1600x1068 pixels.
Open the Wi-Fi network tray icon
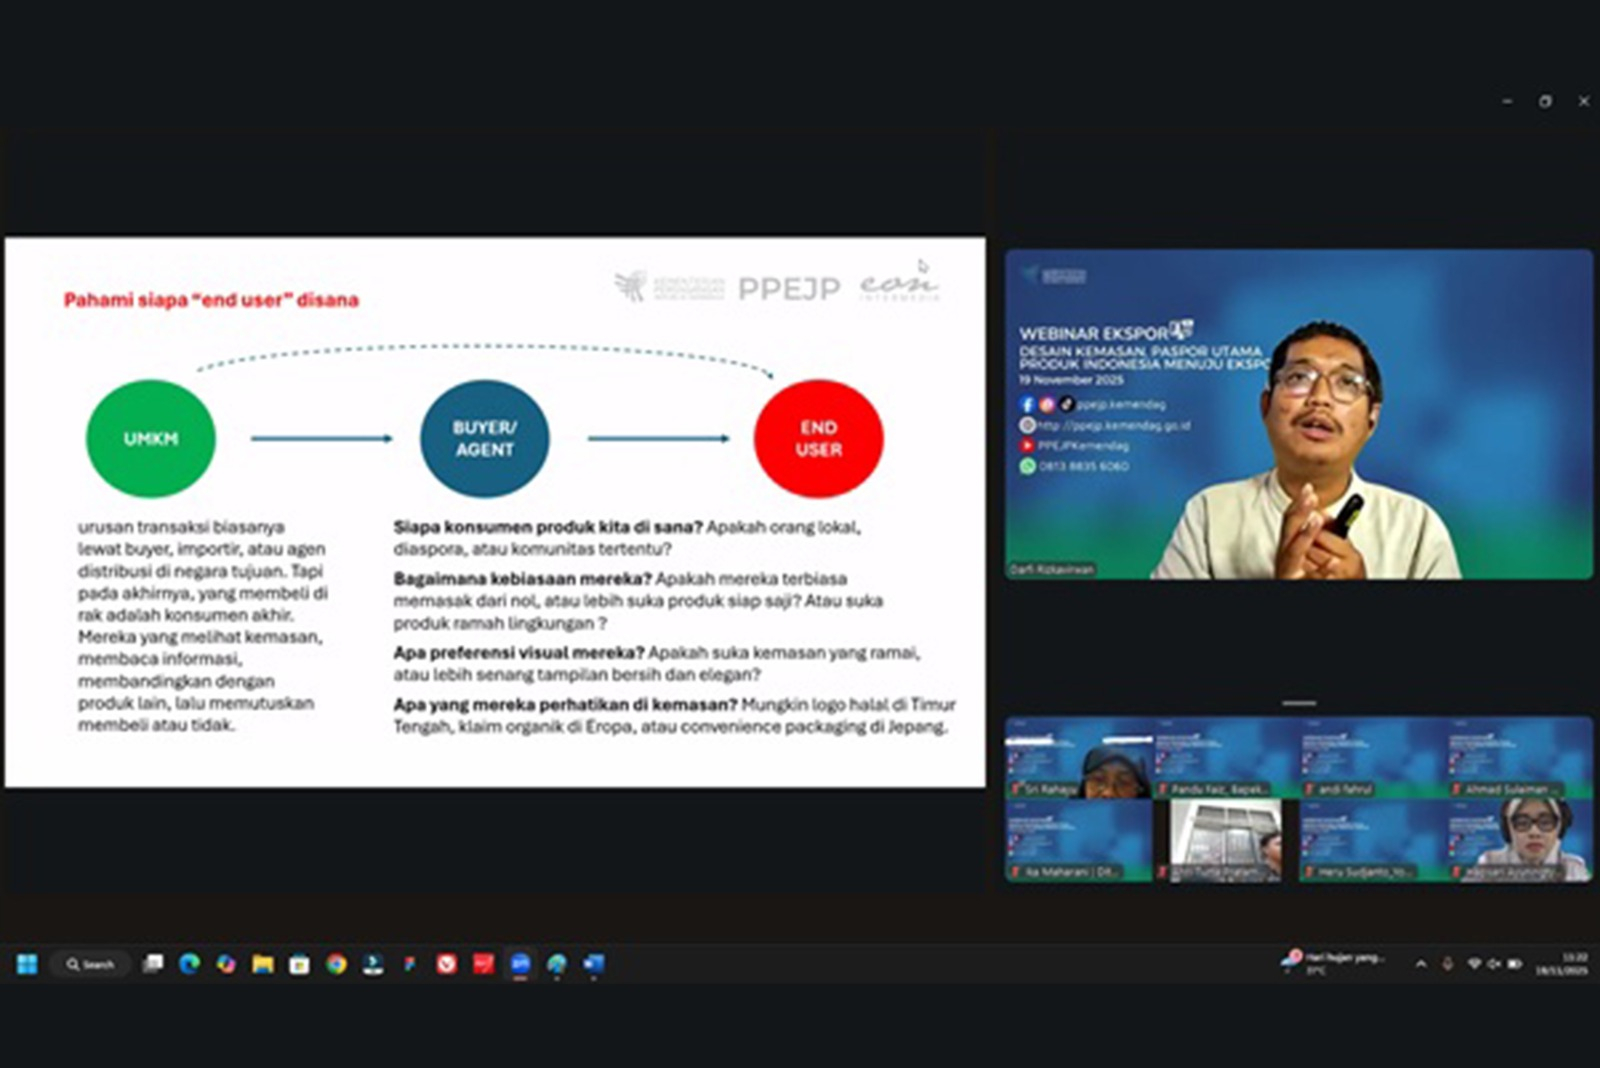click(x=1474, y=964)
